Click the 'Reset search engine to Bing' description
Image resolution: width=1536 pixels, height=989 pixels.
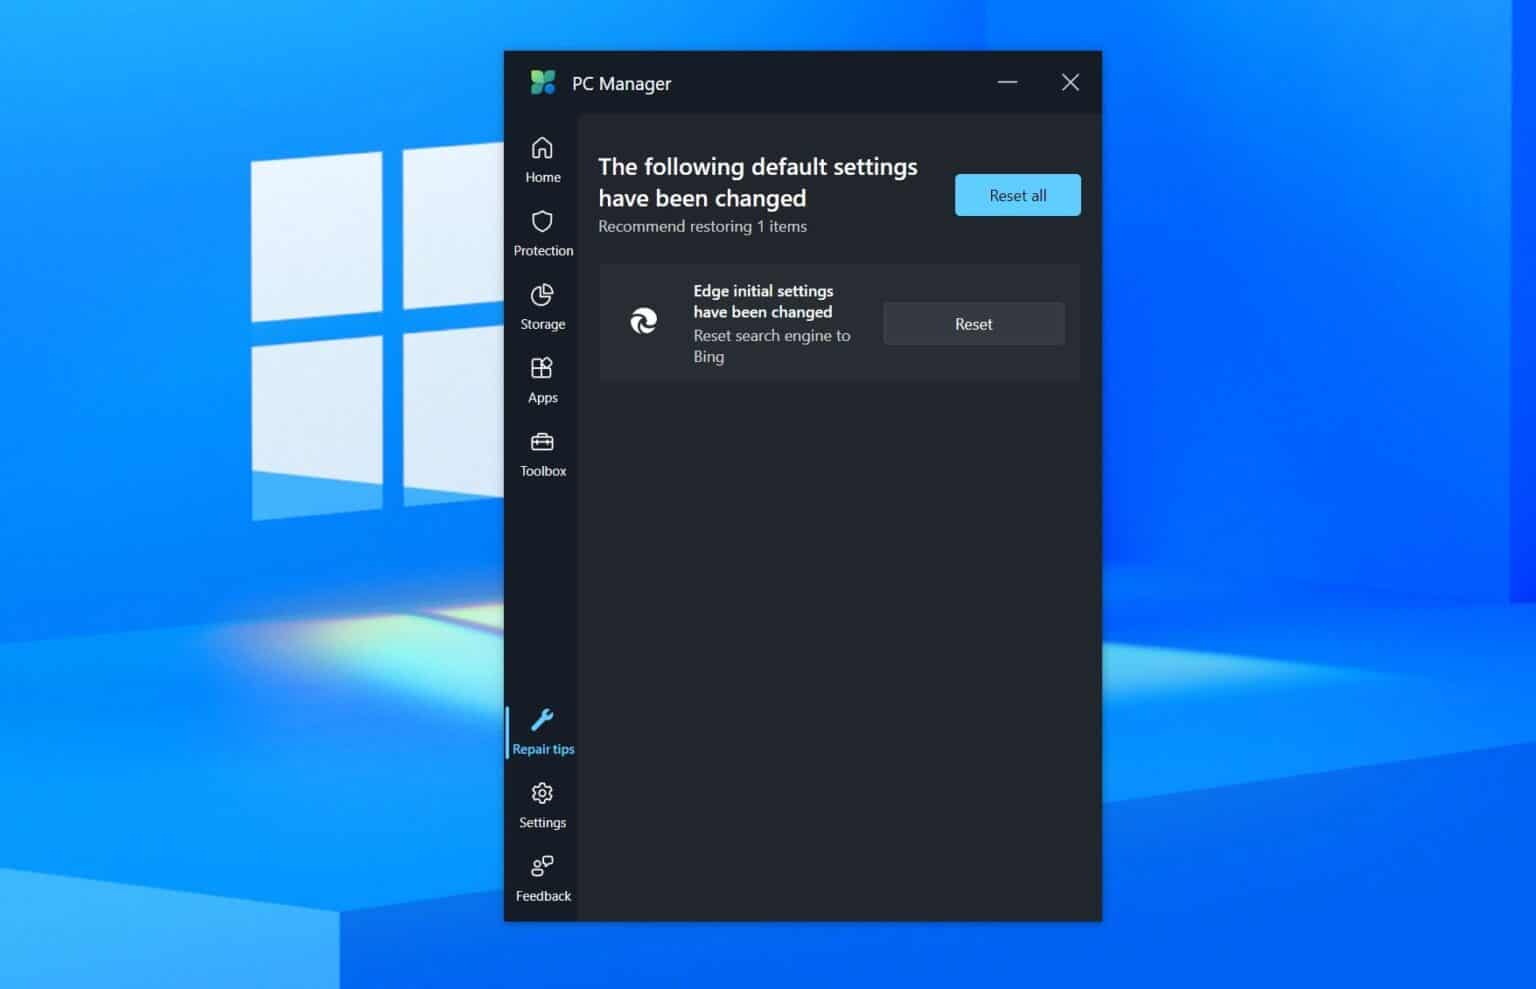click(771, 346)
